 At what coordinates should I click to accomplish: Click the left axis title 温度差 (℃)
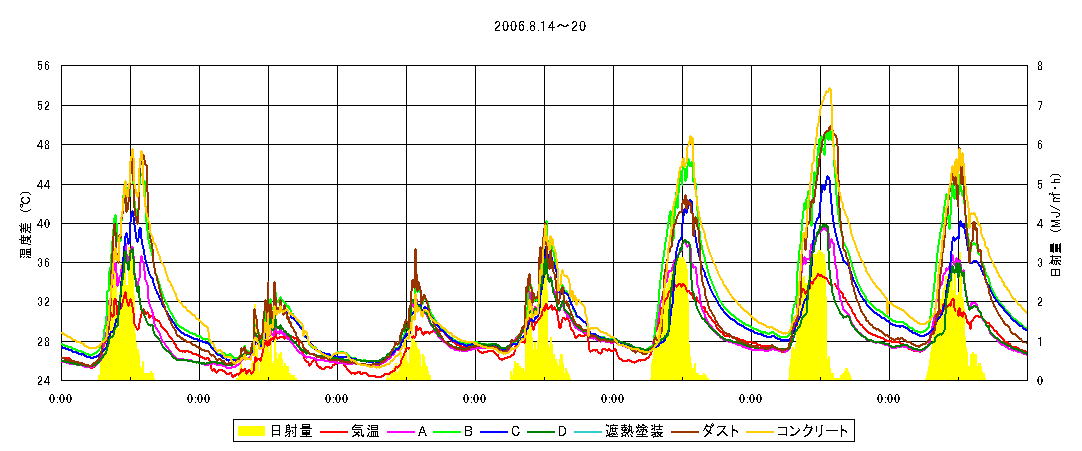click(24, 223)
